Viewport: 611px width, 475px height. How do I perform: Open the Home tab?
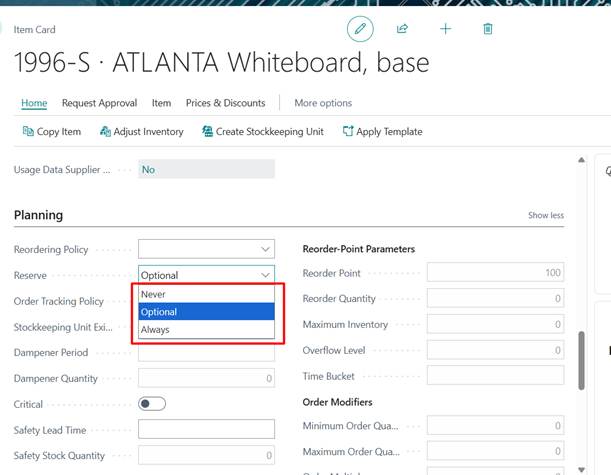pyautogui.click(x=34, y=103)
